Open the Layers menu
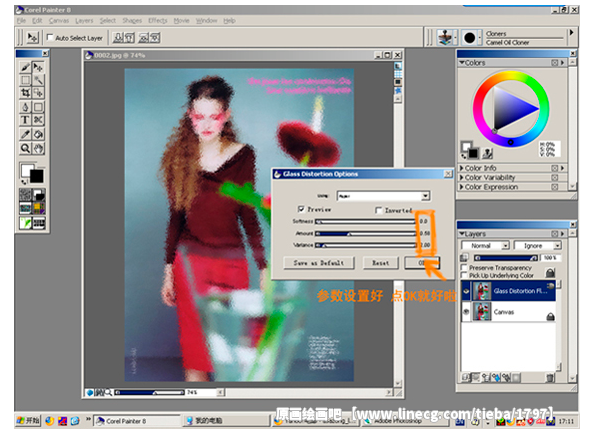 (84, 20)
